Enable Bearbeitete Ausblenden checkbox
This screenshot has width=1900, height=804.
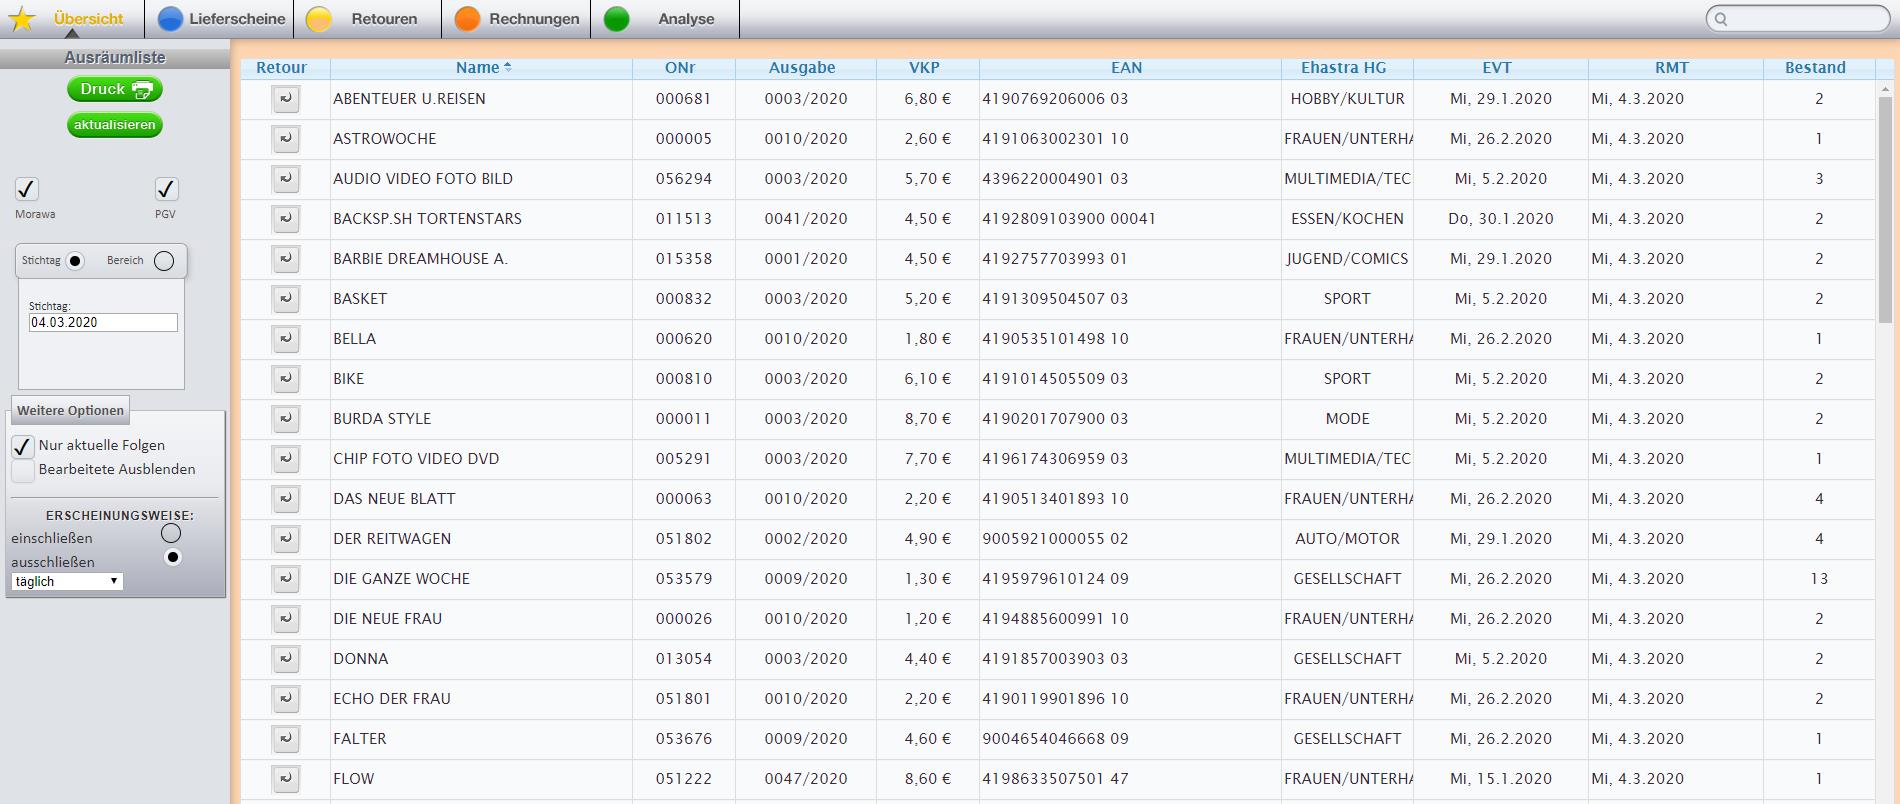point(22,471)
